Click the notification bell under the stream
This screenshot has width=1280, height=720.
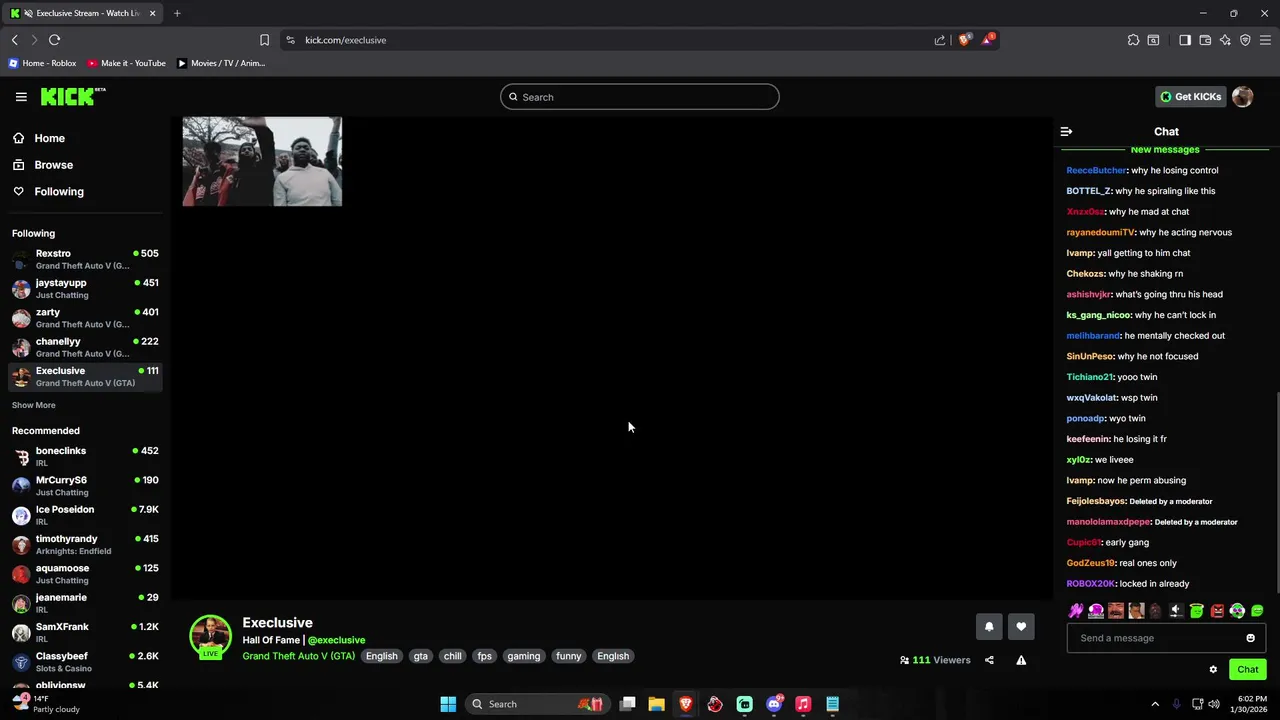point(989,627)
